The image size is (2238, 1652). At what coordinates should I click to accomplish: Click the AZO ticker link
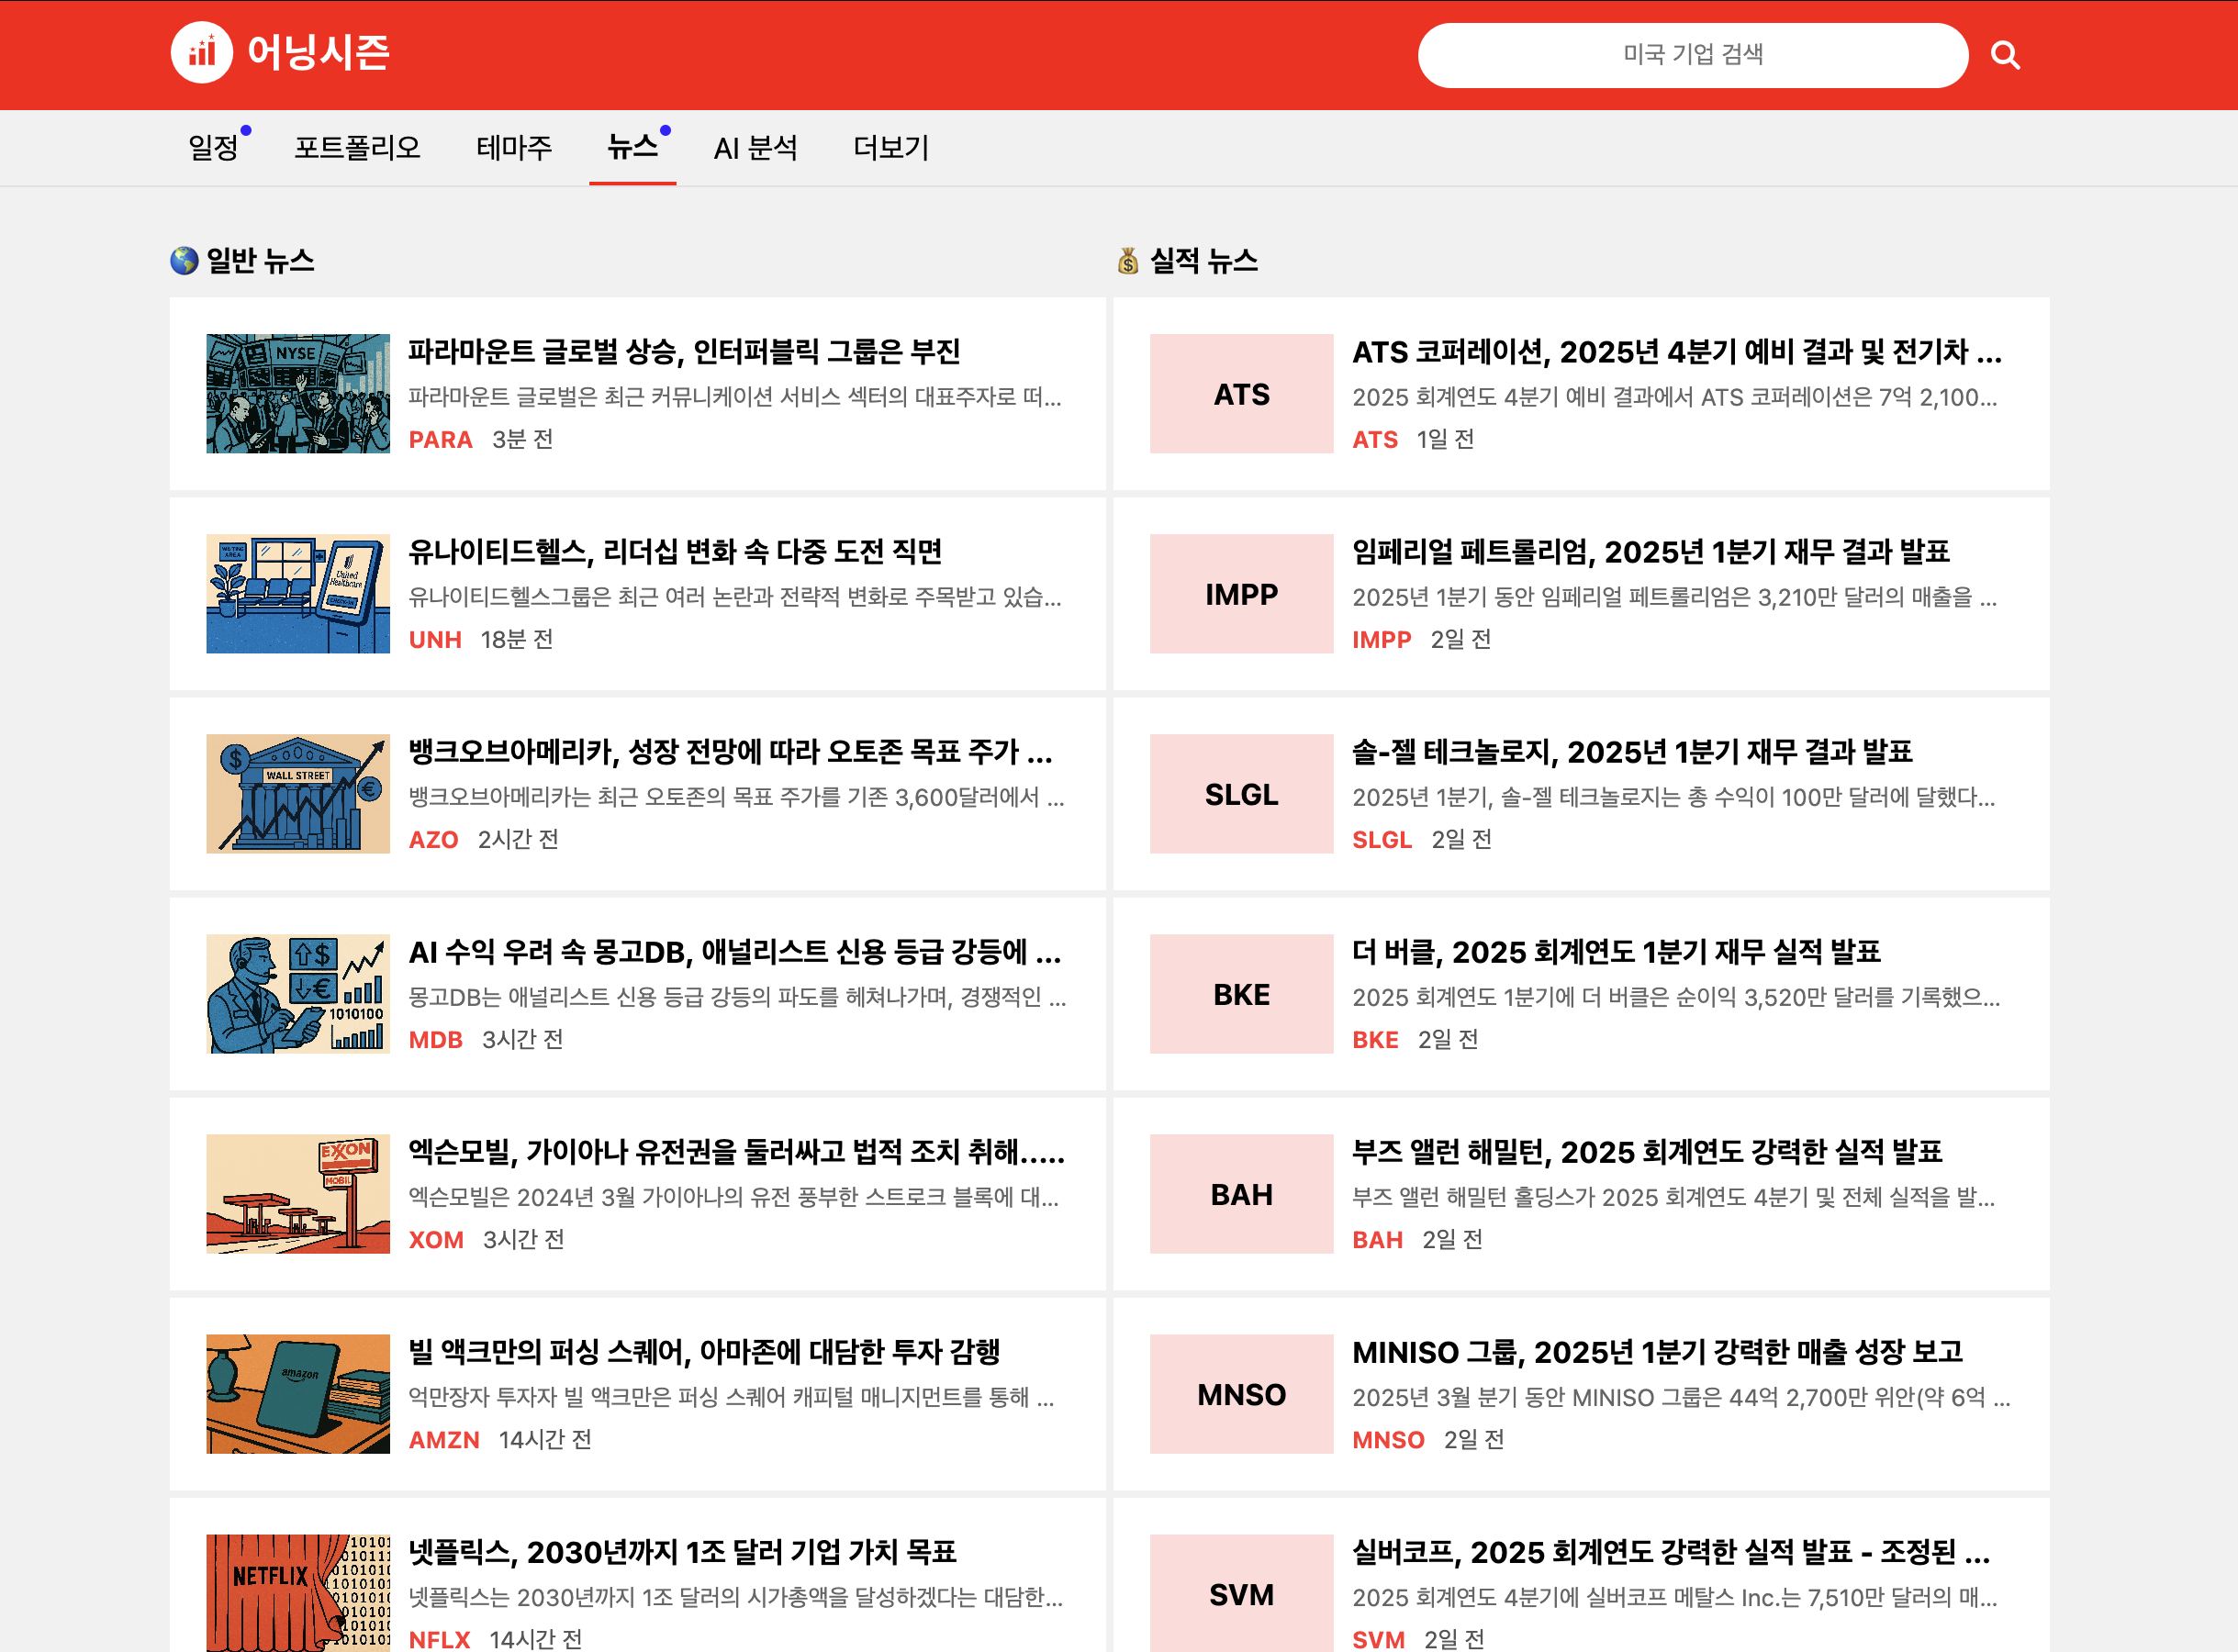[433, 839]
